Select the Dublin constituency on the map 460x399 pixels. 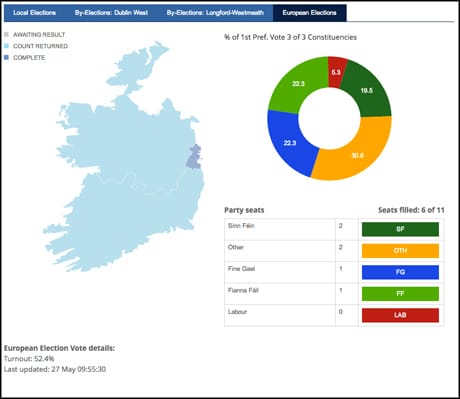[194, 157]
